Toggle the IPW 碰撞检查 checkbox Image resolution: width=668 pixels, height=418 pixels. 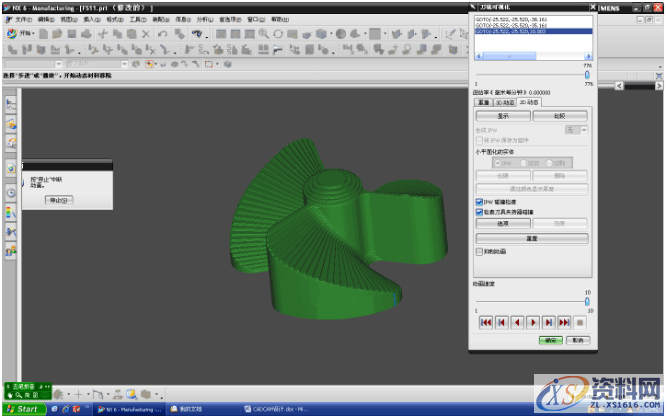479,201
